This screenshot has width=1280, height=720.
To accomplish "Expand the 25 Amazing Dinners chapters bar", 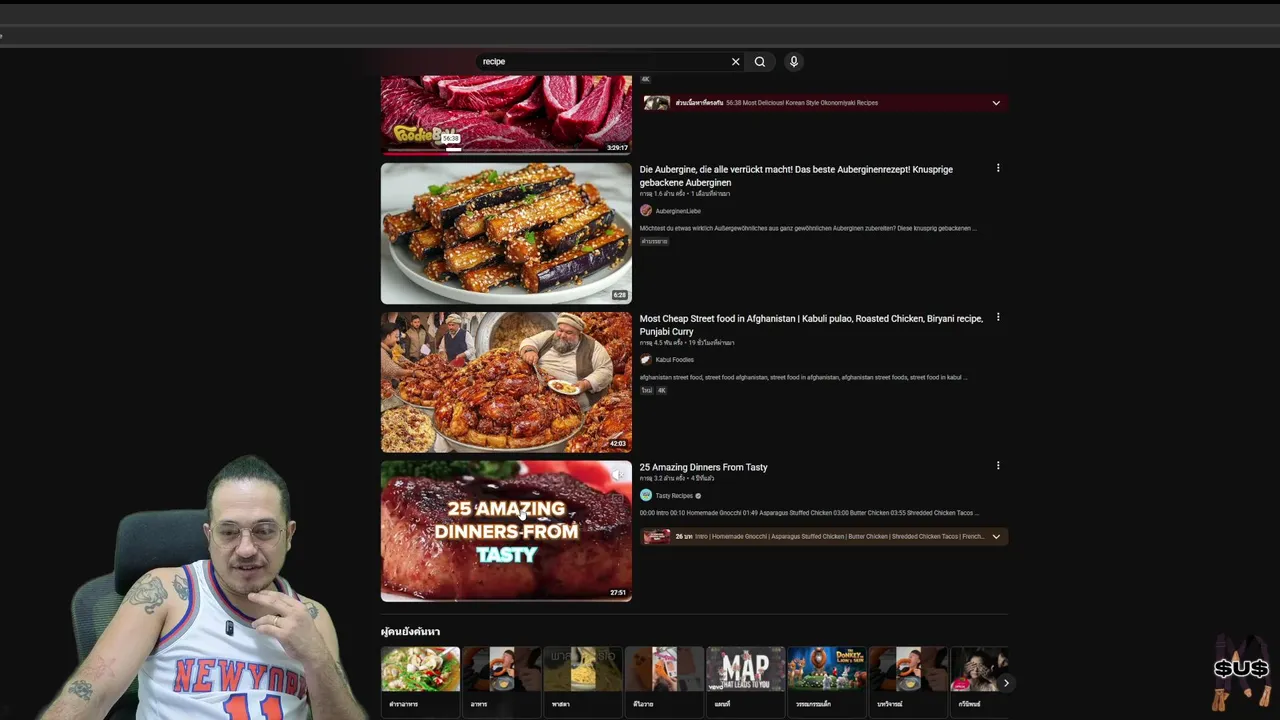I will pyautogui.click(x=996, y=537).
